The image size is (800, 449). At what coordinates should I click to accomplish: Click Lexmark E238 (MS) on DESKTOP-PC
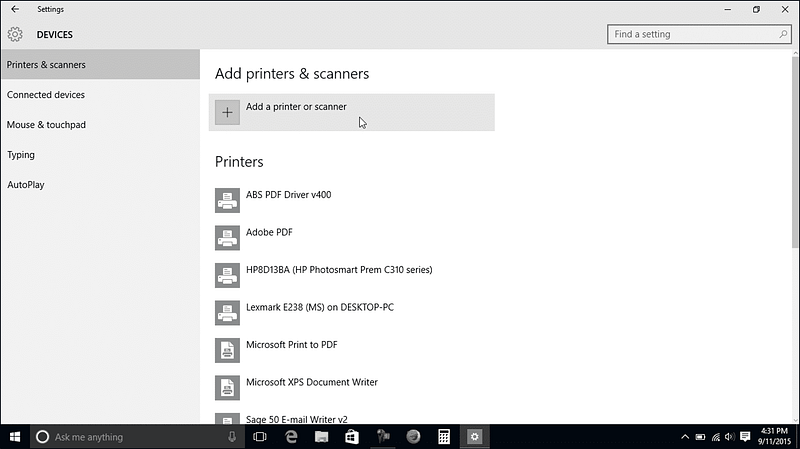point(320,307)
